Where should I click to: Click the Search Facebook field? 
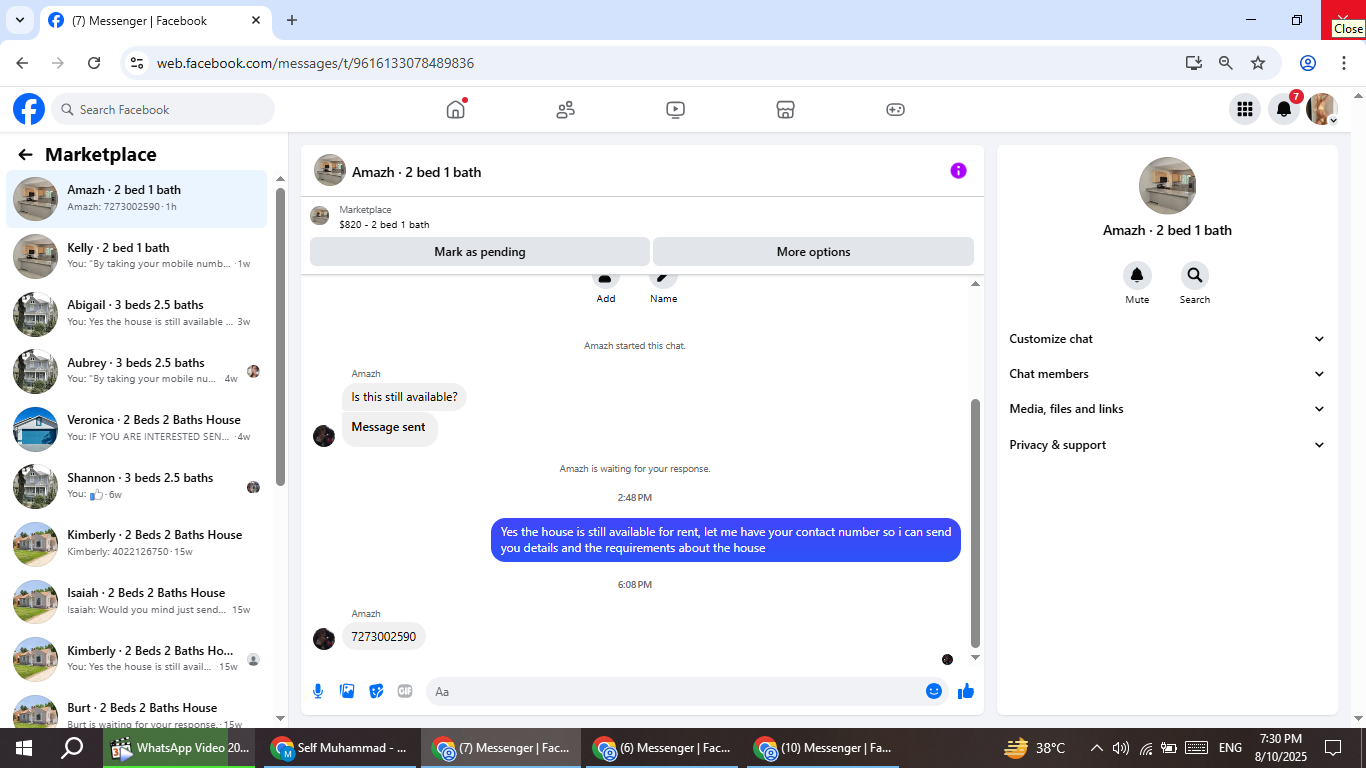click(x=163, y=109)
